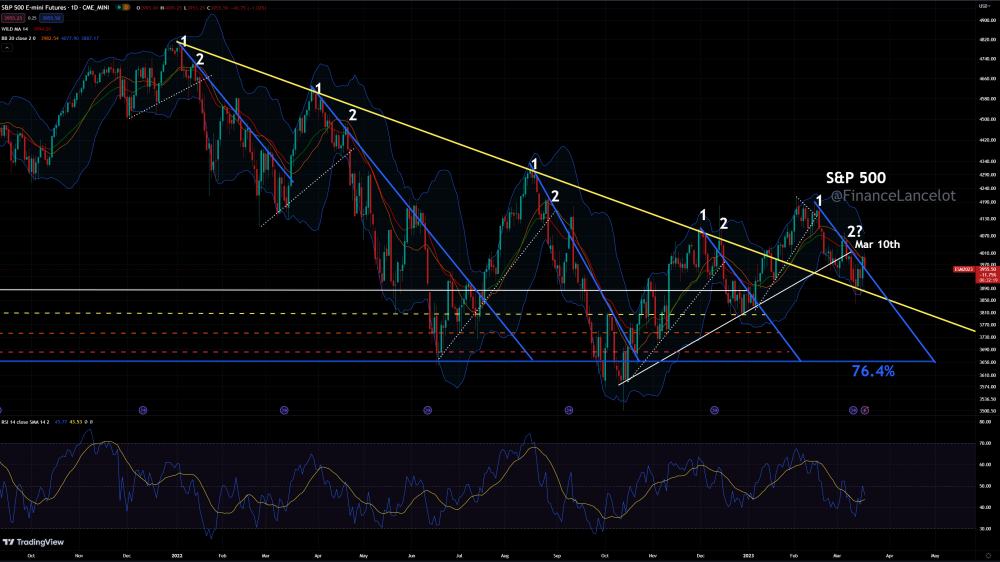This screenshot has height=562, width=1000.
Task: Click the S&P 500 E-mini Futures symbol title
Action: coord(55,8)
